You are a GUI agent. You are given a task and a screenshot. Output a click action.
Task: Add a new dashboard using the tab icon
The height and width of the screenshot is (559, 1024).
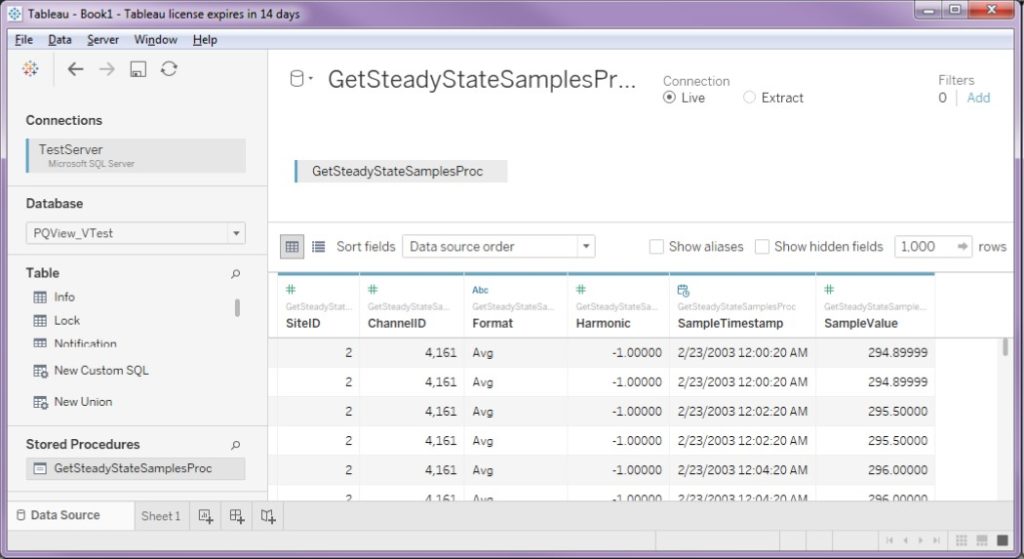(237, 516)
